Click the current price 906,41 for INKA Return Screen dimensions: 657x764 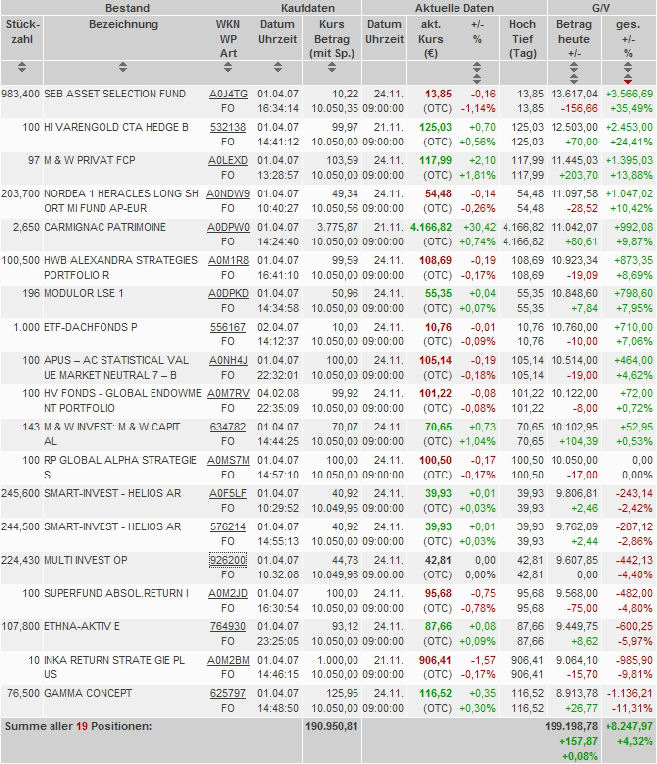[435, 660]
